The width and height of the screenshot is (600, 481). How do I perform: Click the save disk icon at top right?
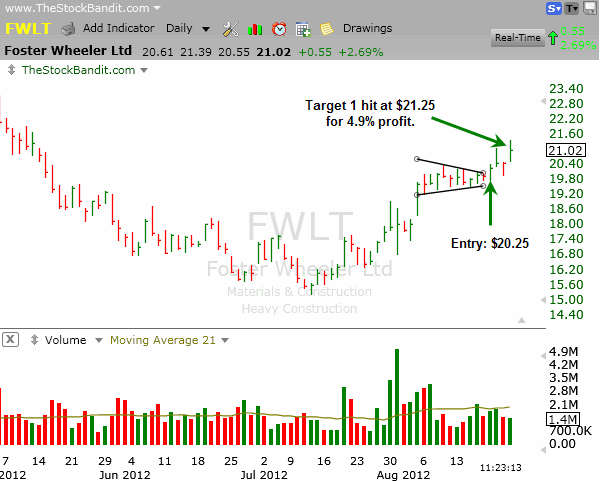point(590,8)
